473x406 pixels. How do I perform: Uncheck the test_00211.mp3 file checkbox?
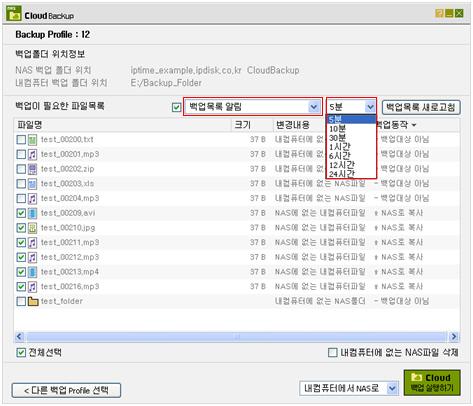(x=21, y=242)
